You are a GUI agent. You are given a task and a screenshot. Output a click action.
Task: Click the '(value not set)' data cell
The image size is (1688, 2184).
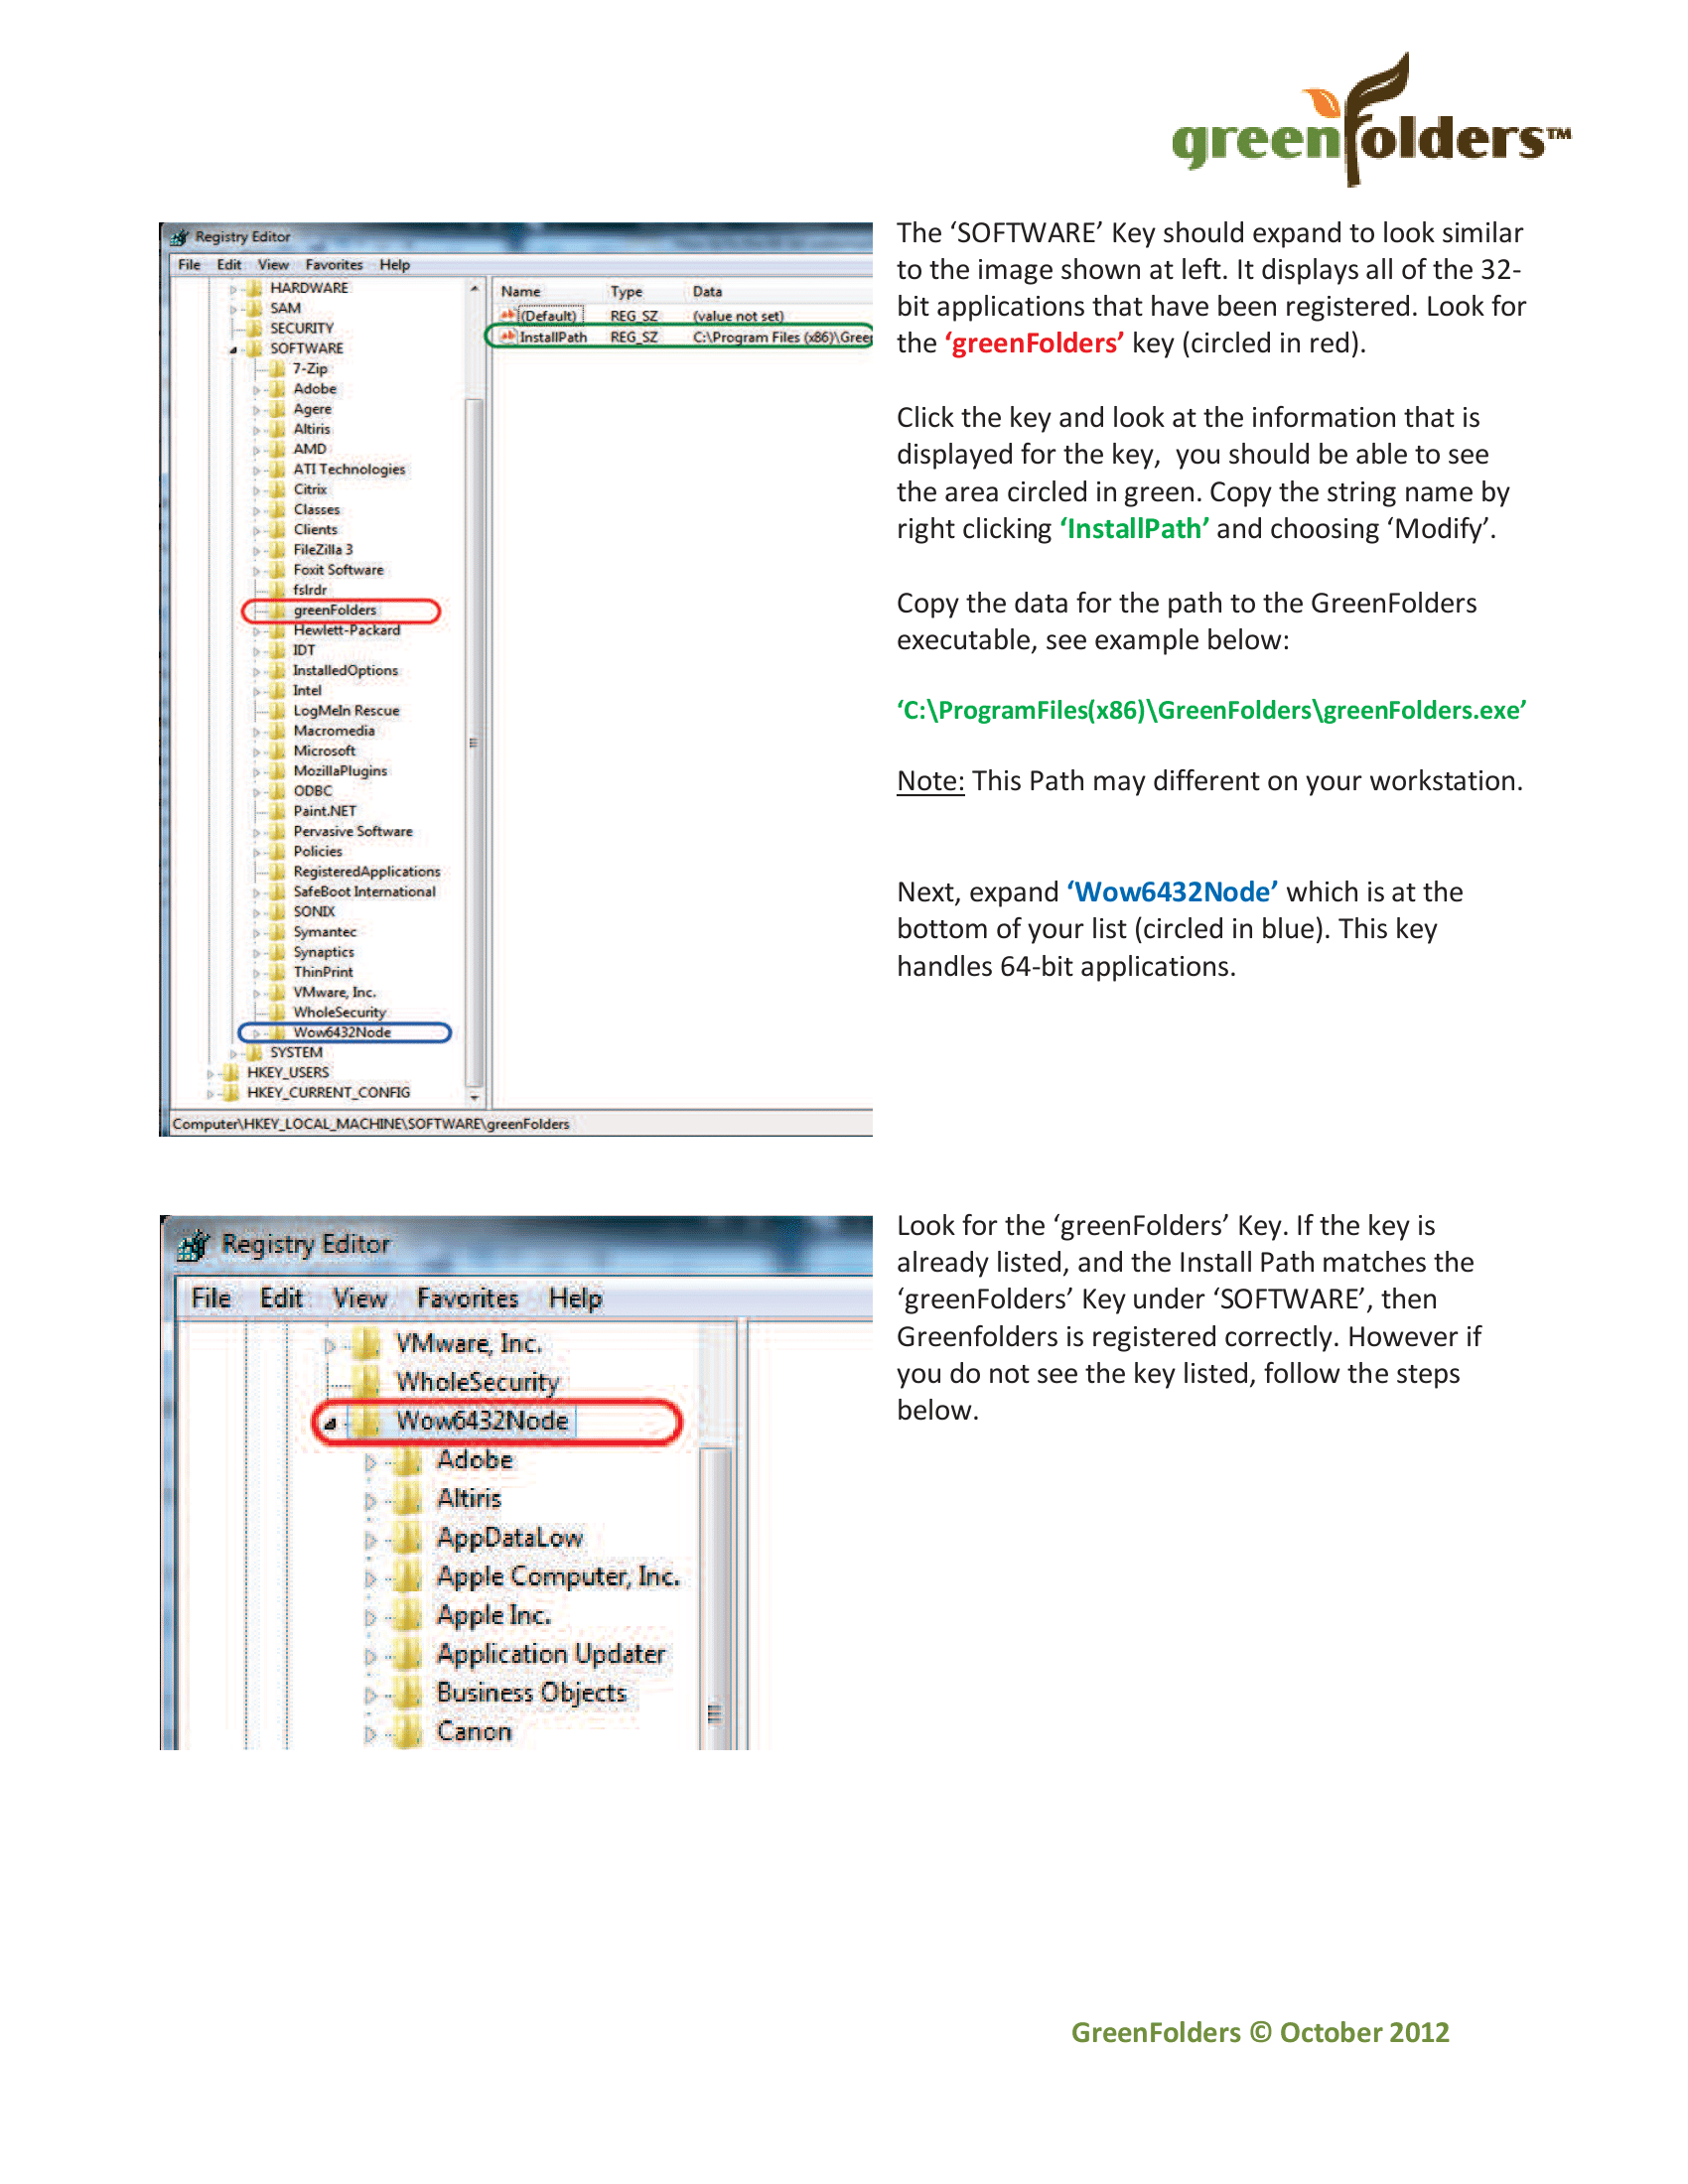[x=738, y=316]
